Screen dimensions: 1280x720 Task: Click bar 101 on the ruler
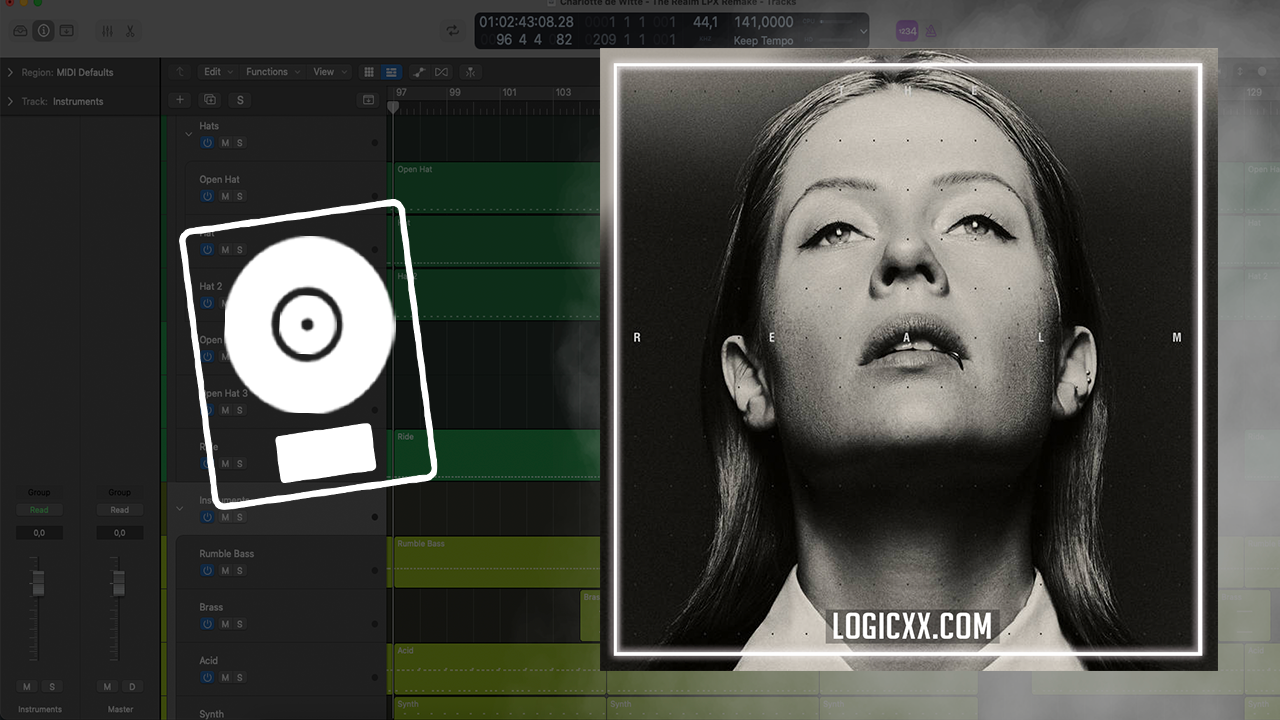coord(510,92)
